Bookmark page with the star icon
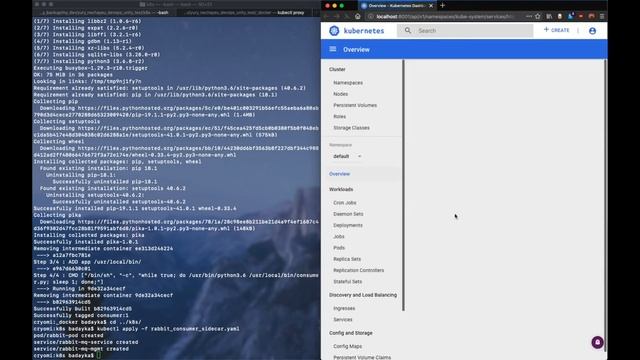 coord(538,16)
